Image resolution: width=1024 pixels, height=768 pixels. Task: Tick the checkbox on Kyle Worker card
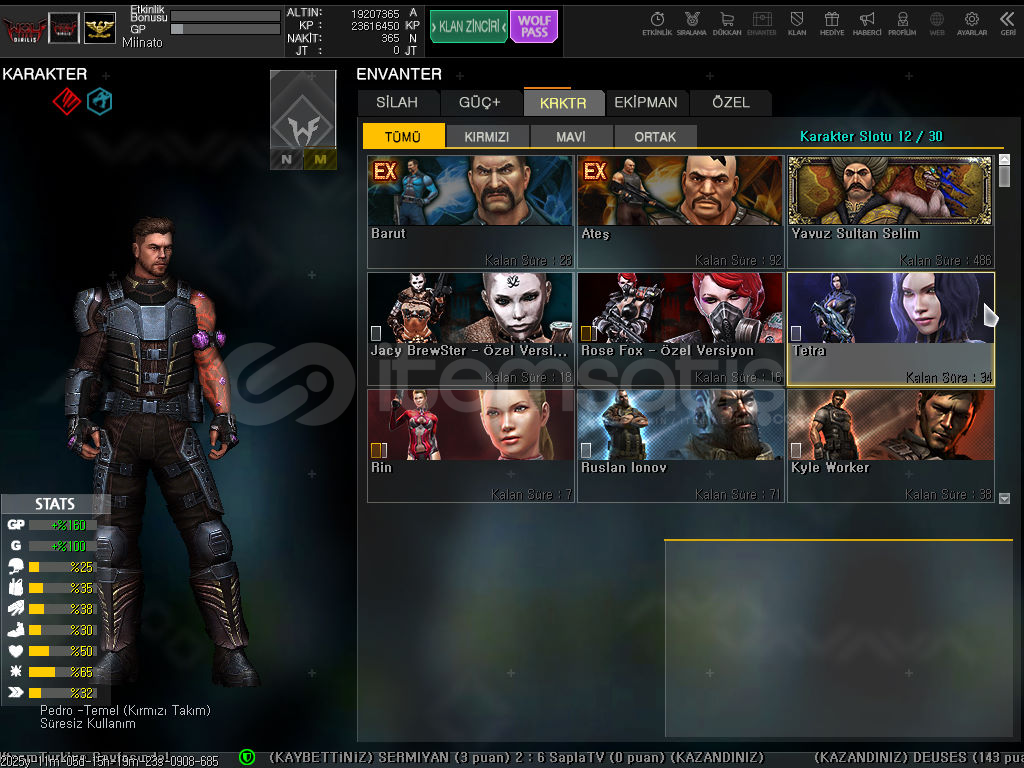tap(796, 450)
